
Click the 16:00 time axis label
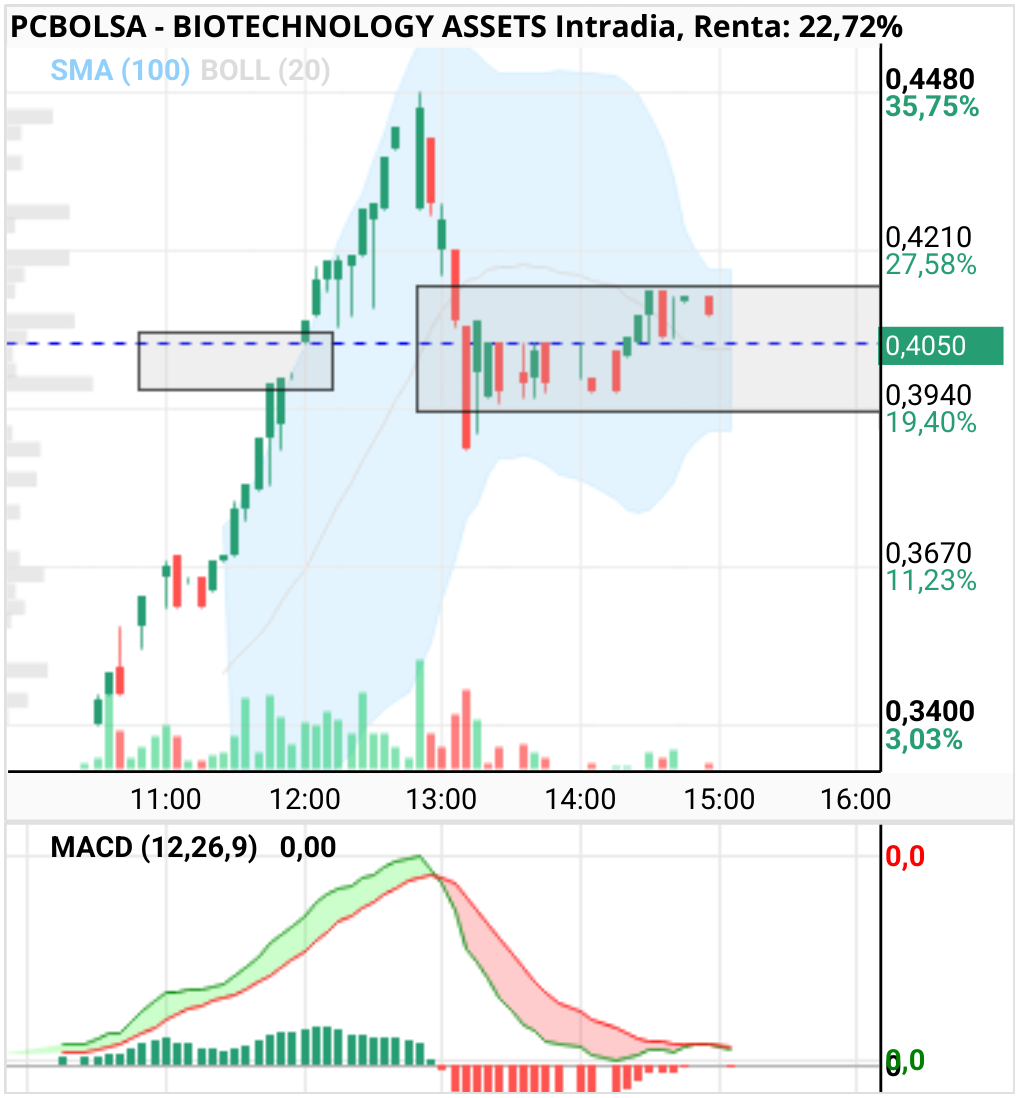(x=856, y=799)
